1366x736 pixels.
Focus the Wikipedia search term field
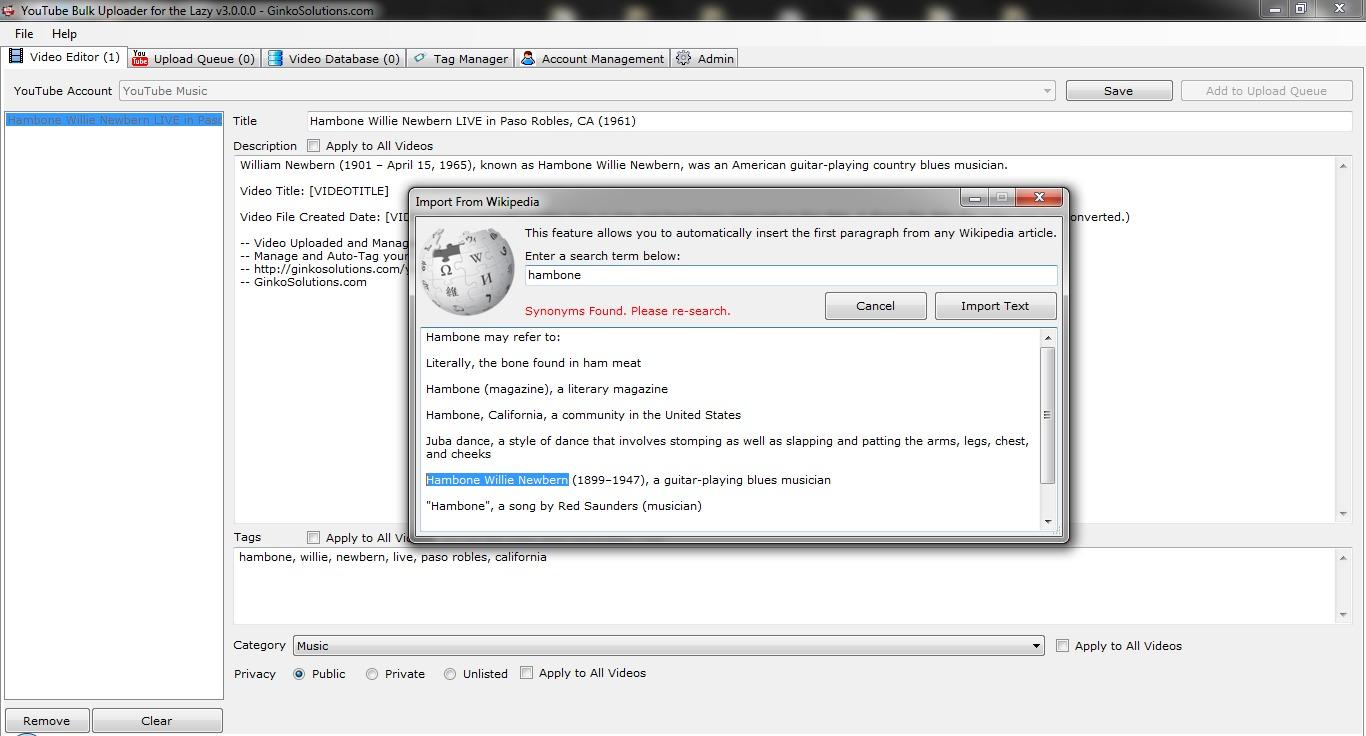(x=791, y=275)
